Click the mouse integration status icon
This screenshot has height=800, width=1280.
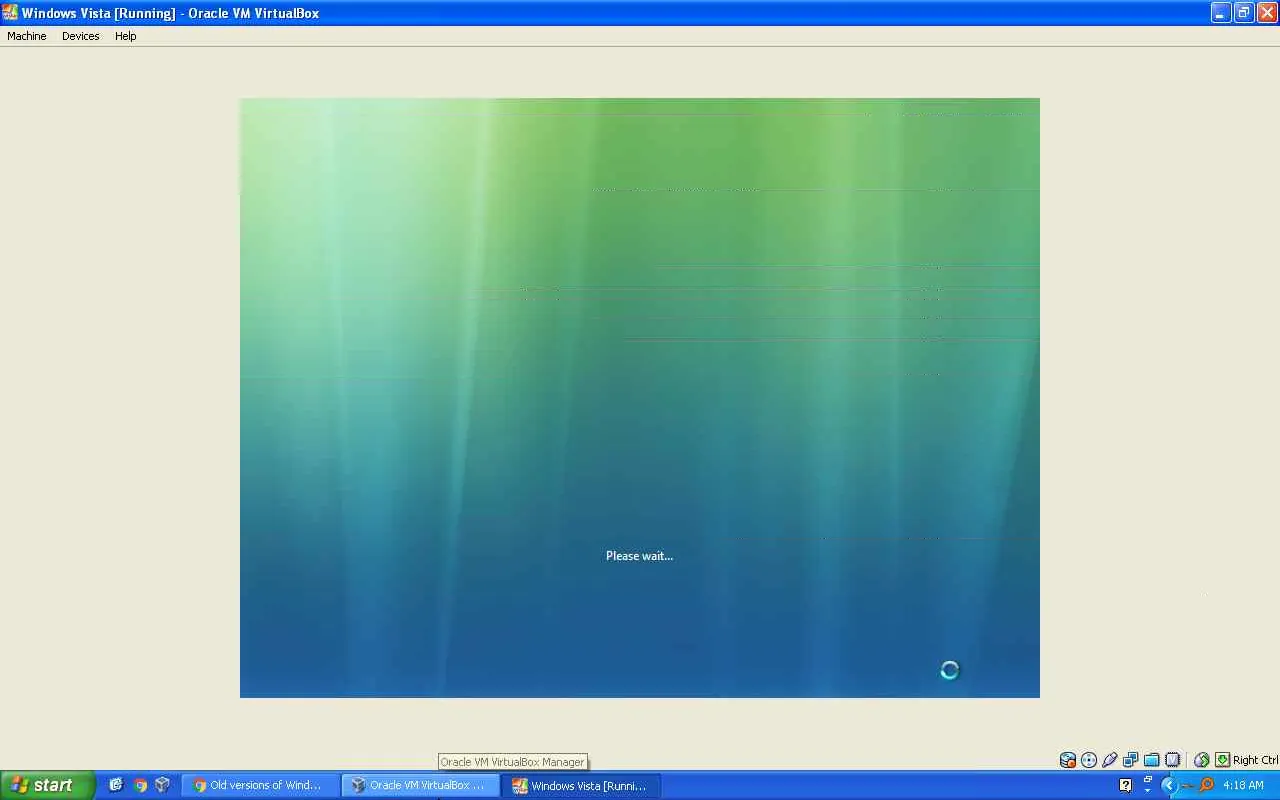pyautogui.click(x=1202, y=760)
